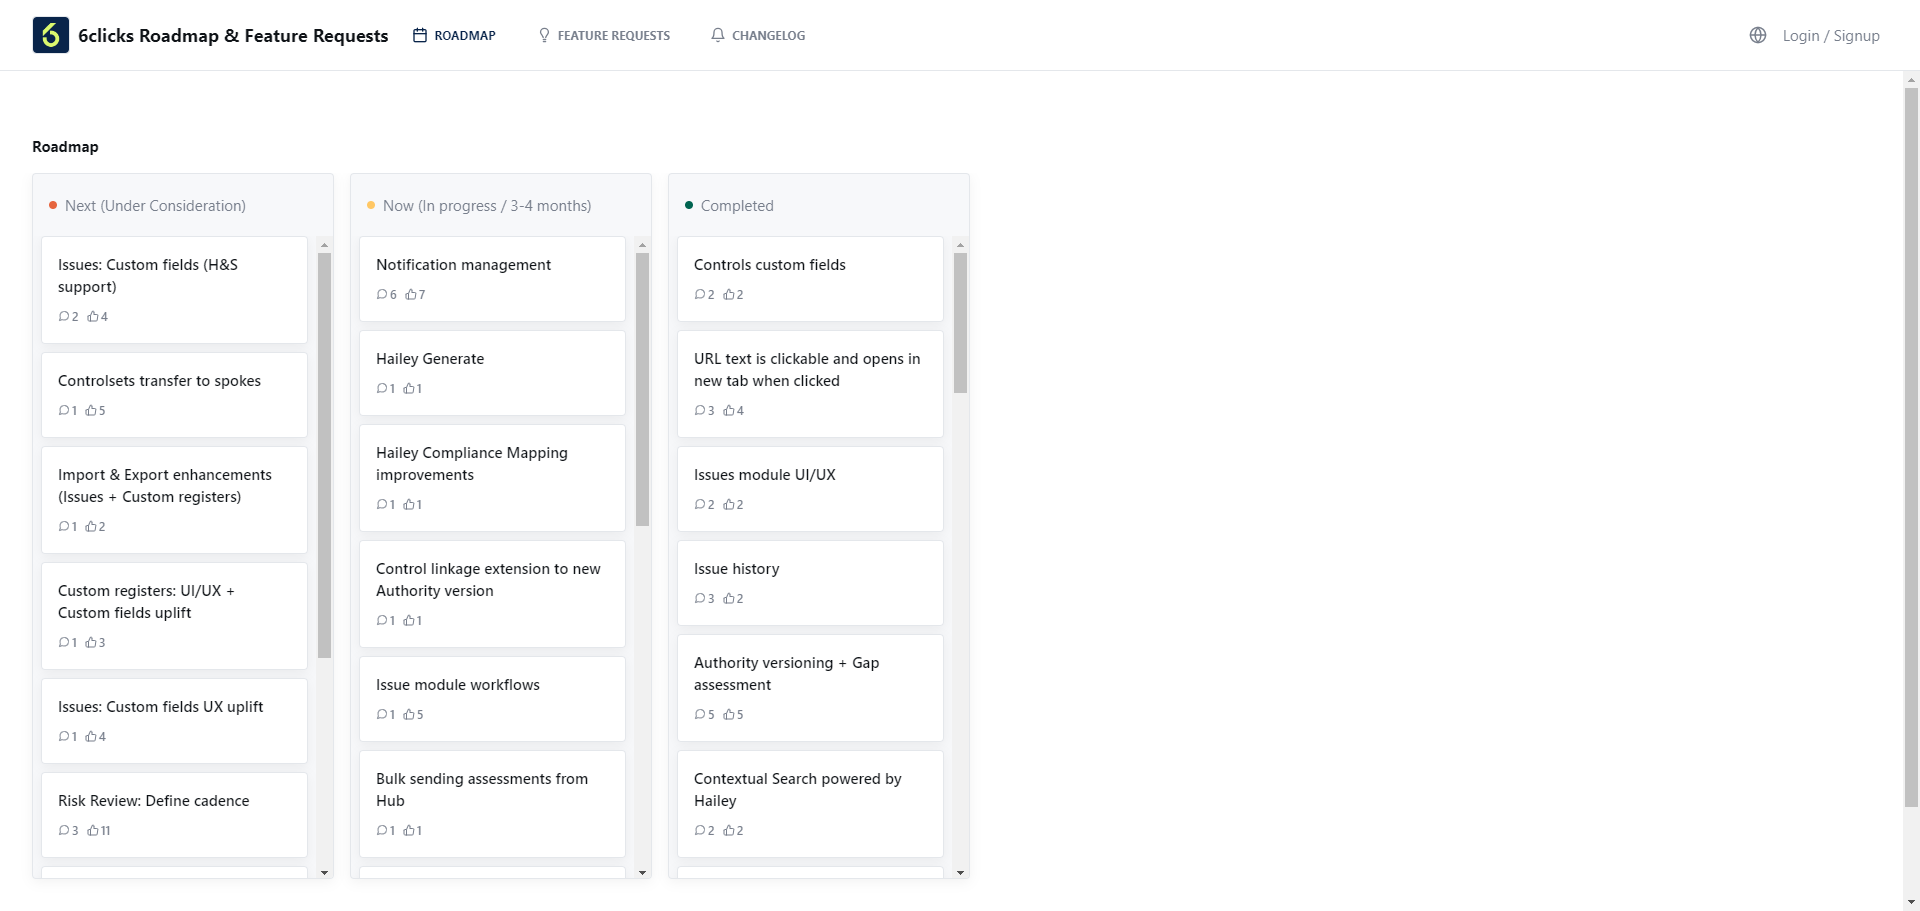Click the comment icon on Issue history
Image resolution: width=1920 pixels, height=911 pixels.
(700, 598)
